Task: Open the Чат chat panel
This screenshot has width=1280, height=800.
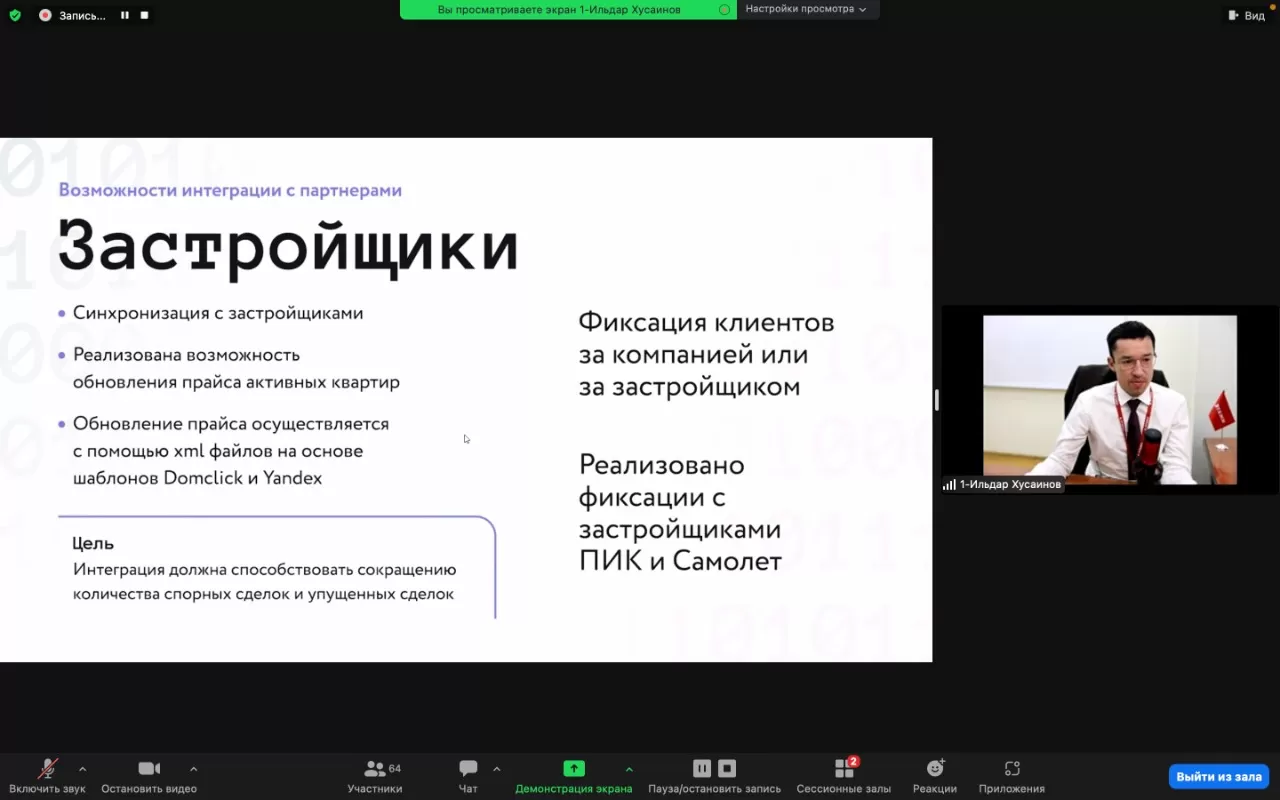Action: pyautogui.click(x=468, y=769)
